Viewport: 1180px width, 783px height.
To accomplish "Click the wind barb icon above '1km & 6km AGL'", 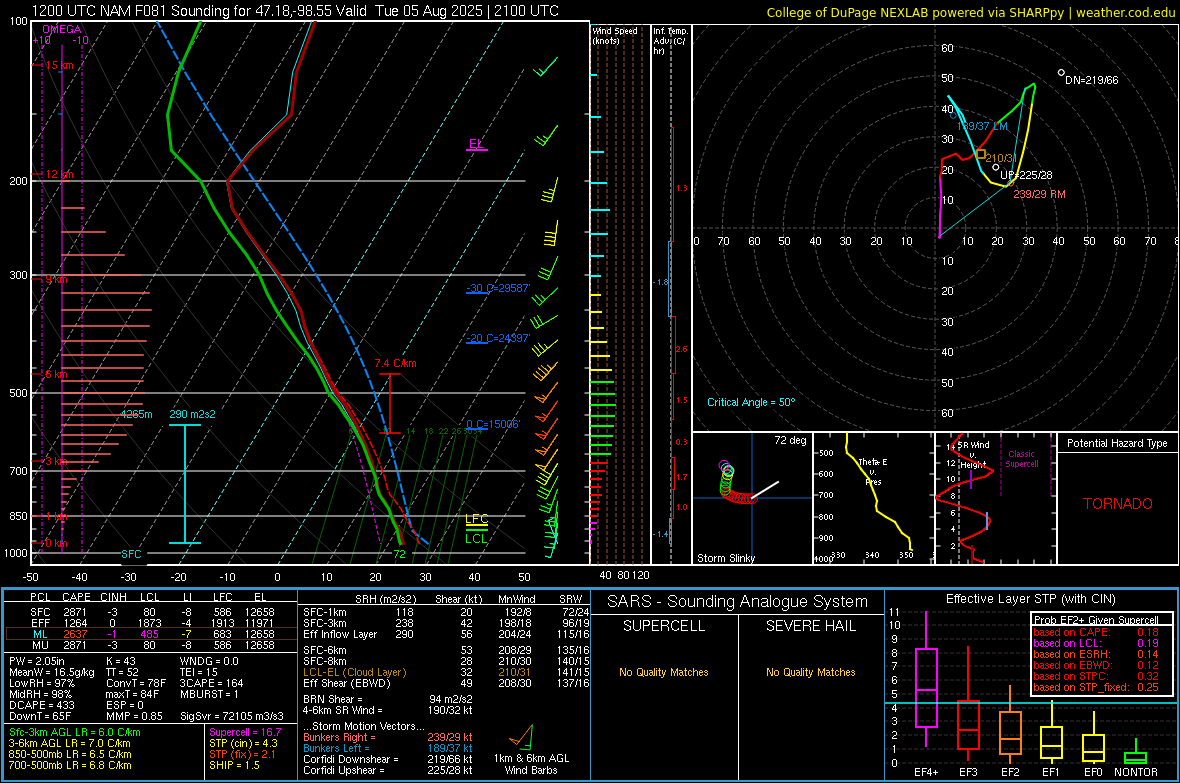I will [x=522, y=736].
